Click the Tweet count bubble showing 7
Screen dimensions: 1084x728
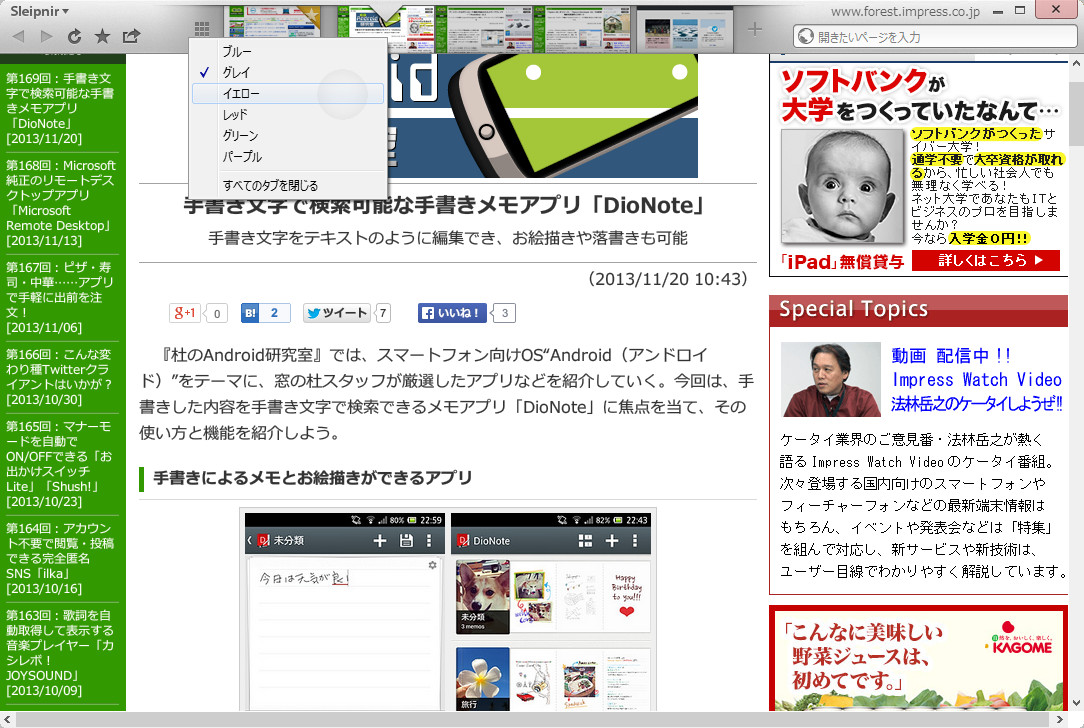[x=383, y=313]
